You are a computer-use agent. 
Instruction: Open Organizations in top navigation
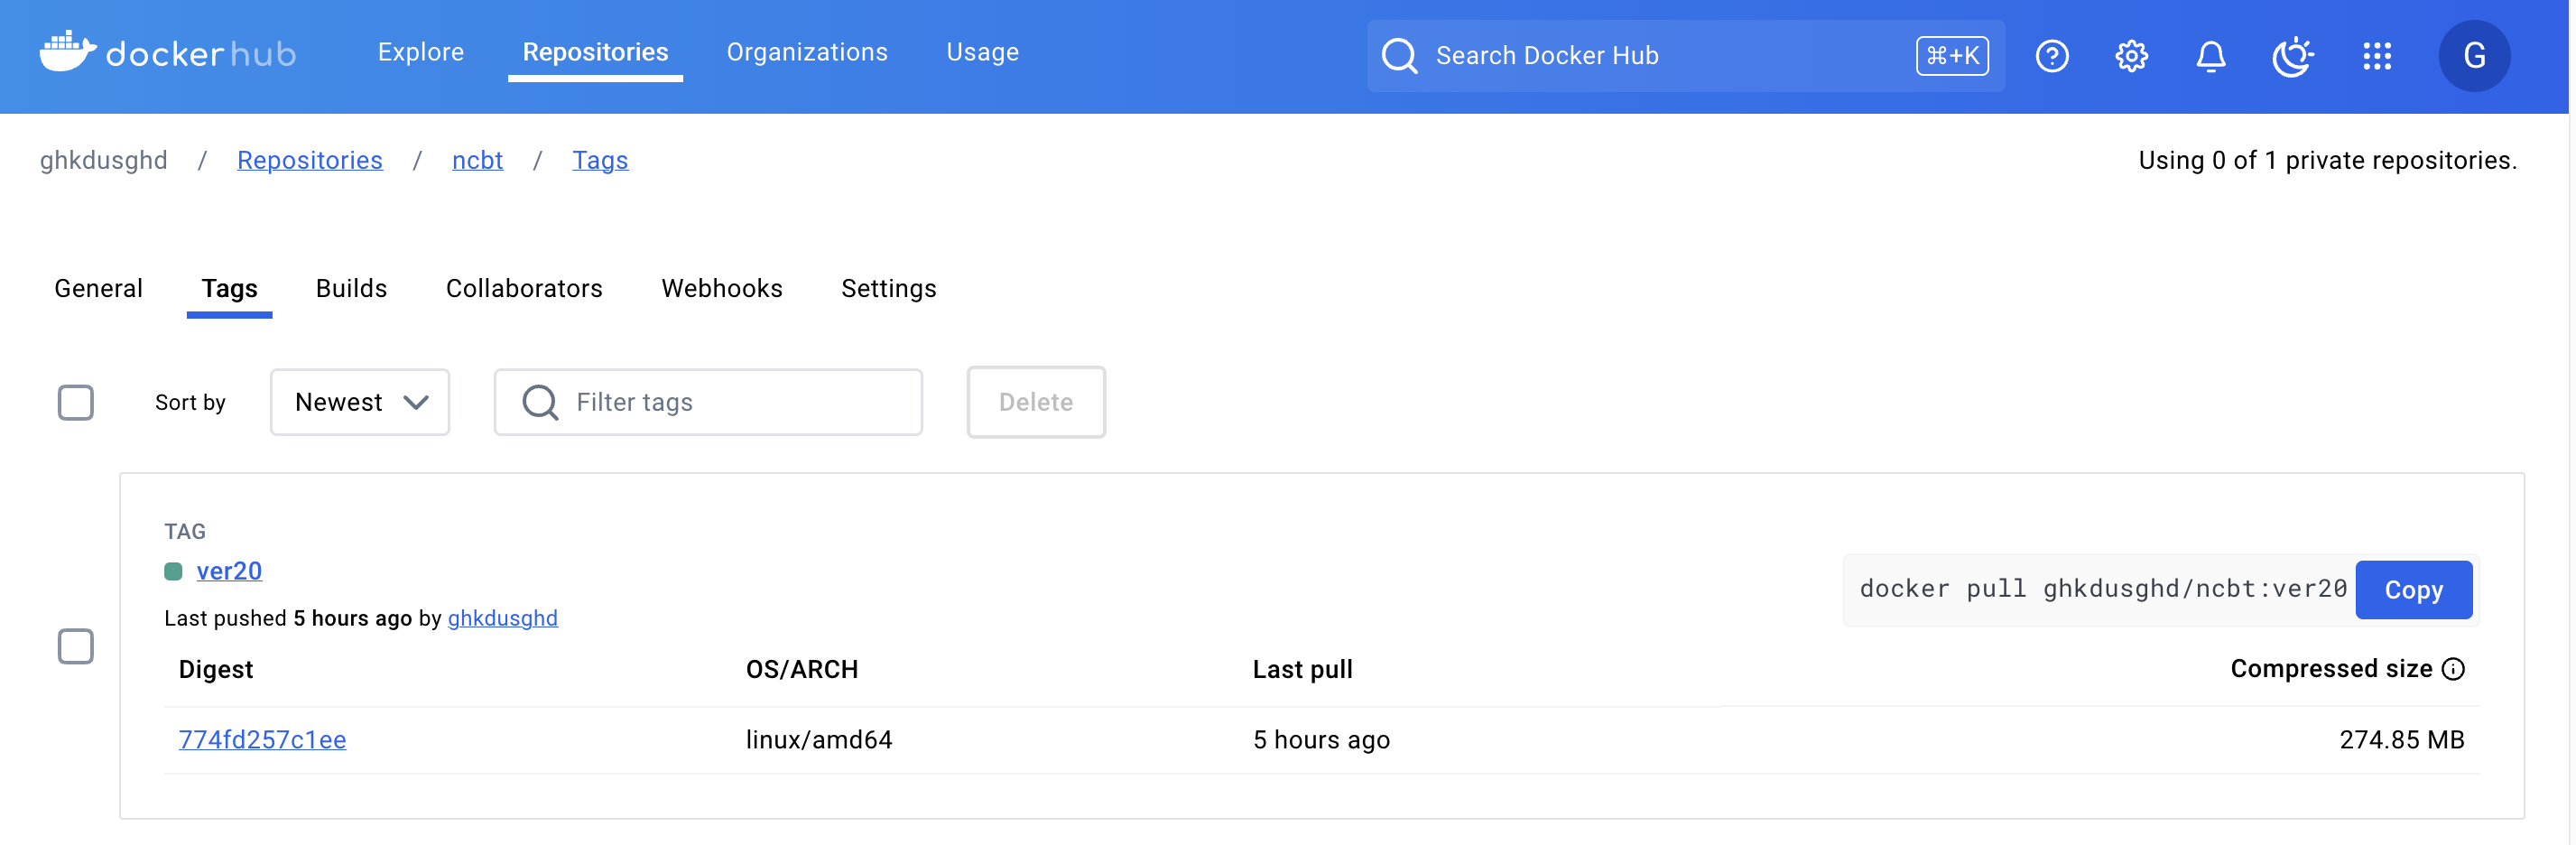point(807,52)
